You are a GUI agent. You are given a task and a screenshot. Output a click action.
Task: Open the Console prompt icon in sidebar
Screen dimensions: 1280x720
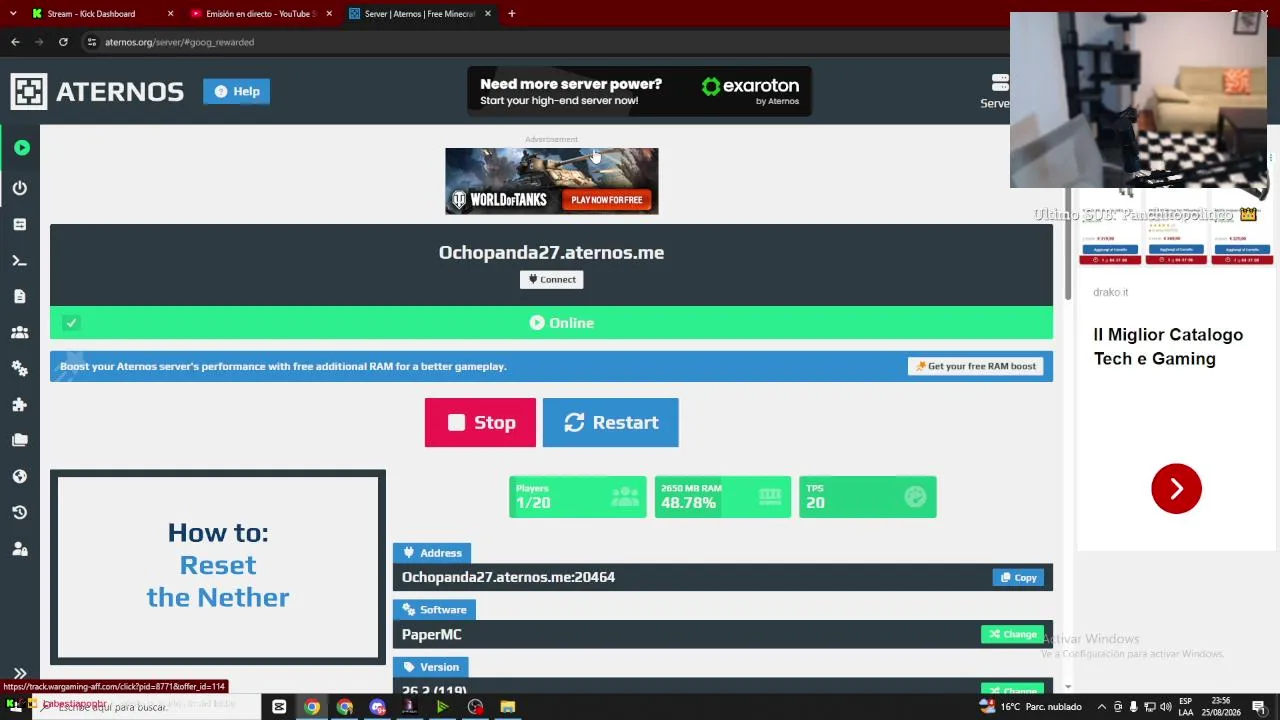point(20,260)
